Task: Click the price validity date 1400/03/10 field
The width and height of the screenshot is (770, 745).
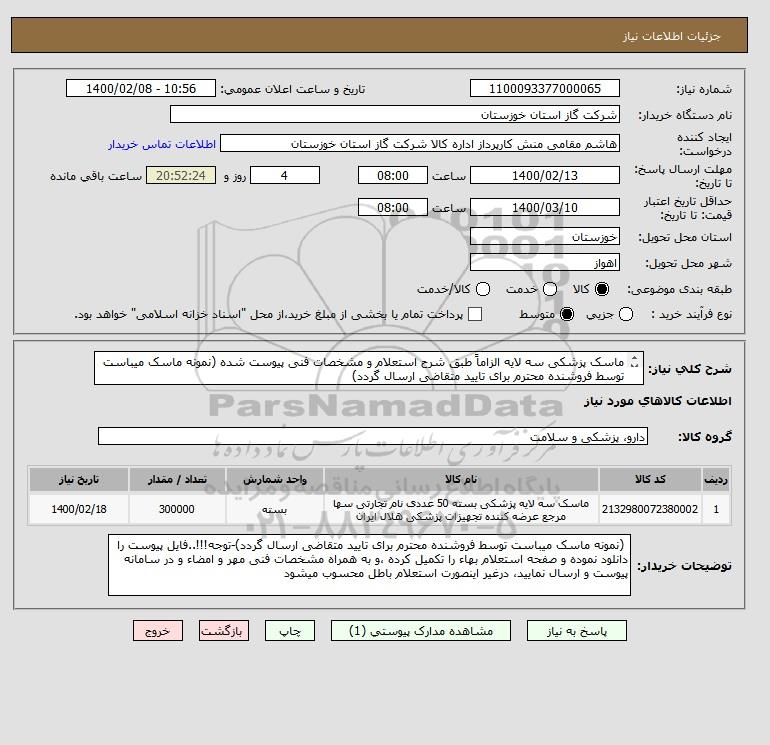Action: [545, 207]
